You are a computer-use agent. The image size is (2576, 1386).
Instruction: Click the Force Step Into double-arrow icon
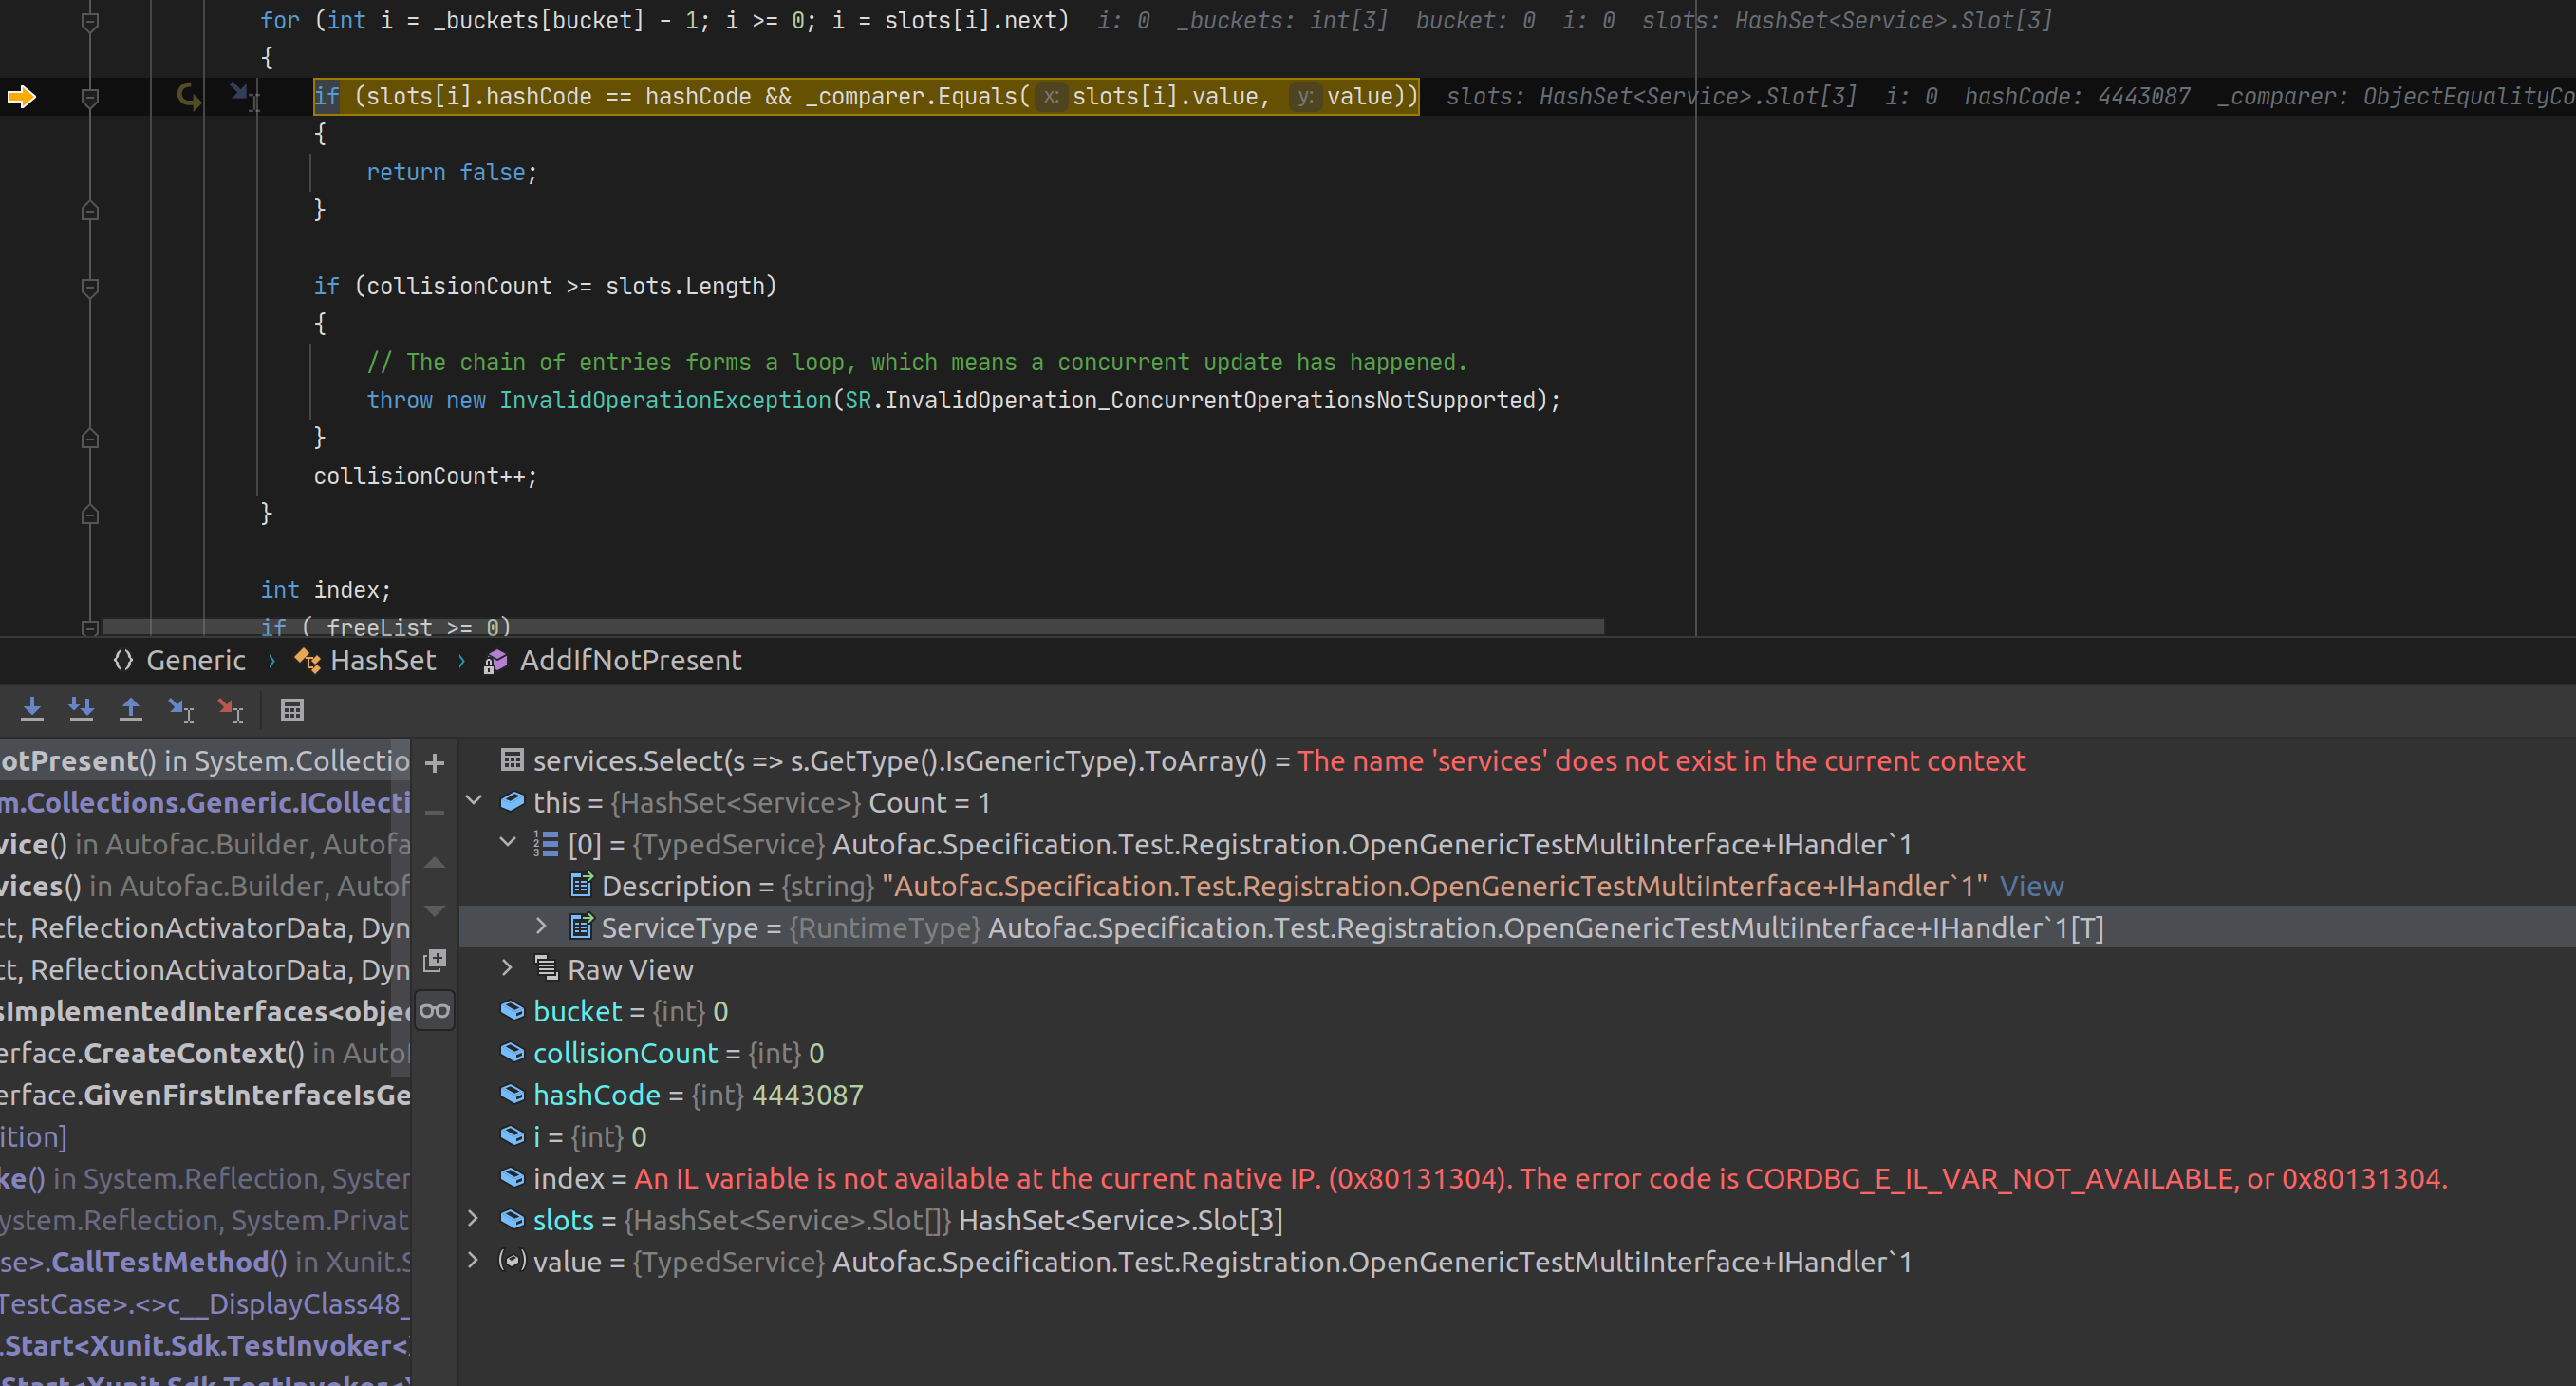click(82, 710)
